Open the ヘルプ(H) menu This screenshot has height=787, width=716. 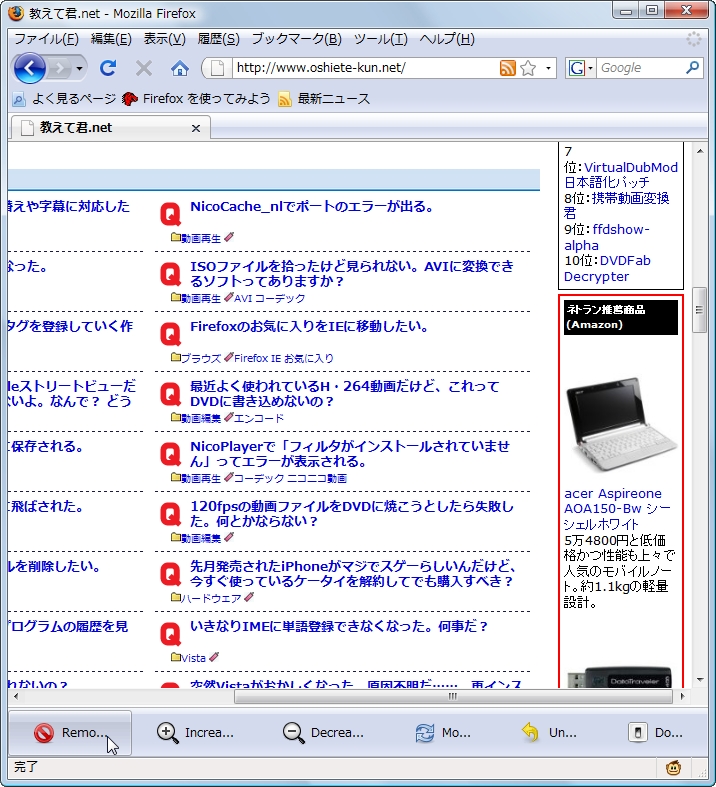pyautogui.click(x=447, y=39)
